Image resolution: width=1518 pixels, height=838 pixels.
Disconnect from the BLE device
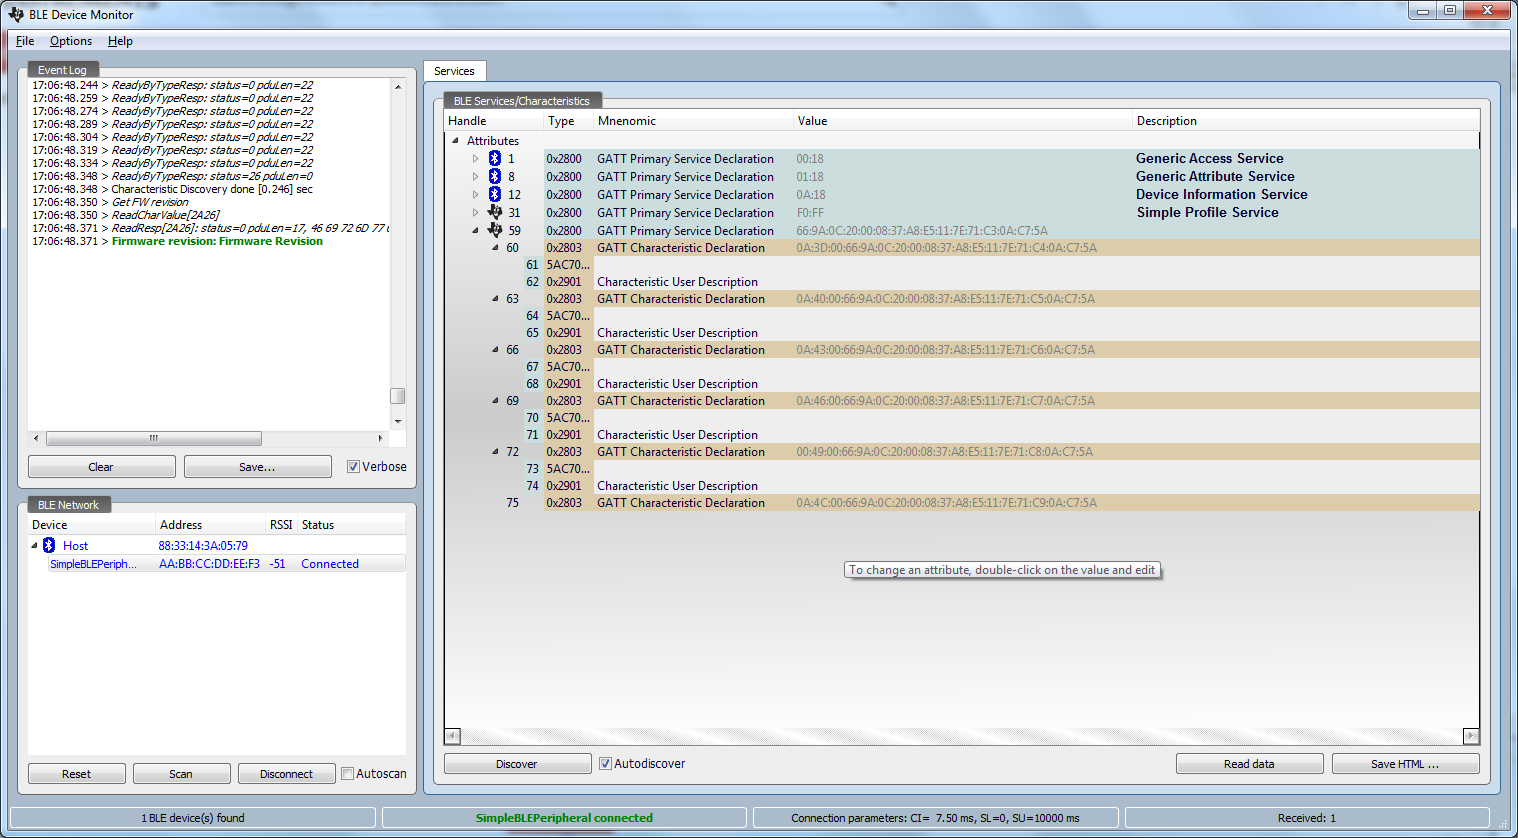pos(286,774)
